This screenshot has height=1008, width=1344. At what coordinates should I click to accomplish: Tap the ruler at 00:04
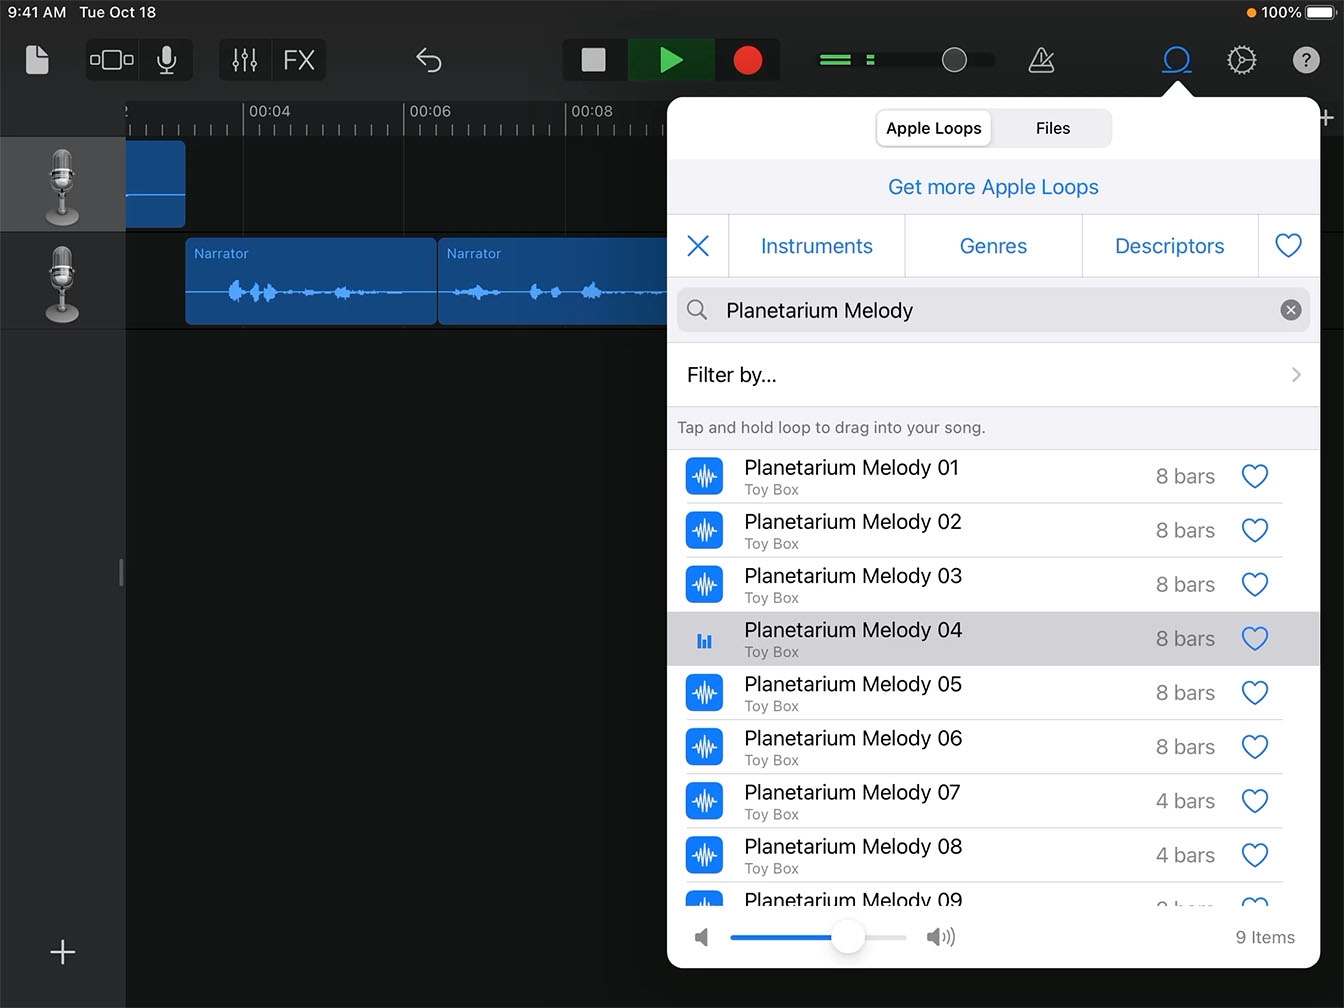269,111
